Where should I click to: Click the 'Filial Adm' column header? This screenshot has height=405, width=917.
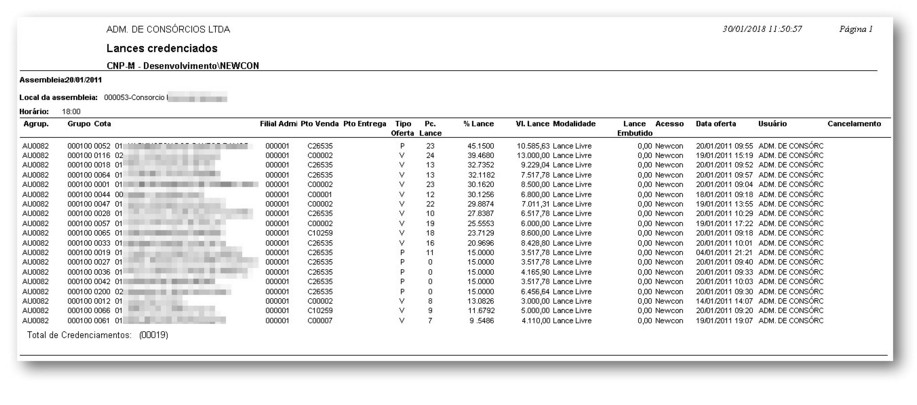tap(279, 124)
